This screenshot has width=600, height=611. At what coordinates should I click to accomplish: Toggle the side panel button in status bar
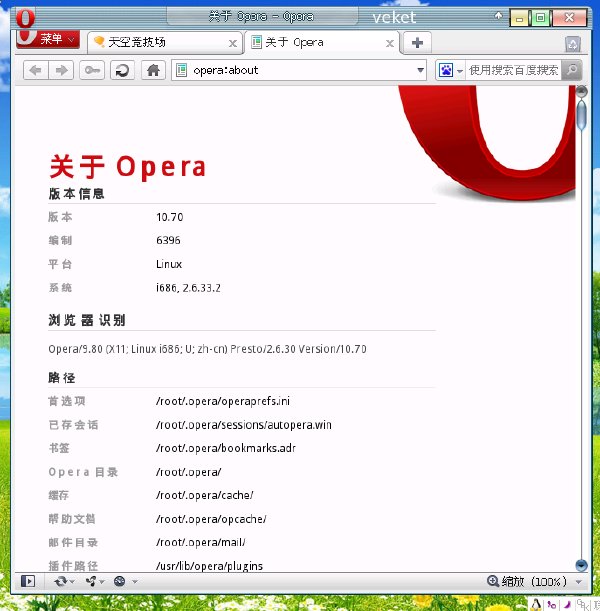point(28,581)
